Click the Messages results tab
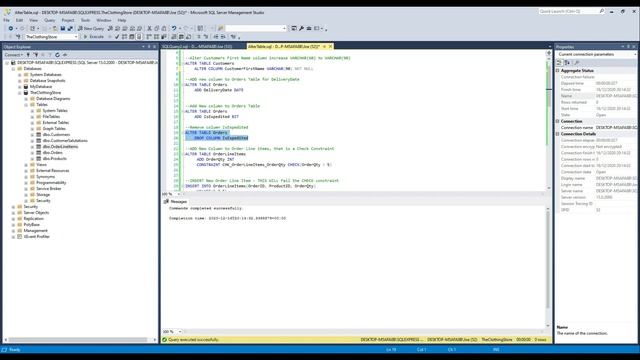This screenshot has height=360, width=640. tap(176, 202)
